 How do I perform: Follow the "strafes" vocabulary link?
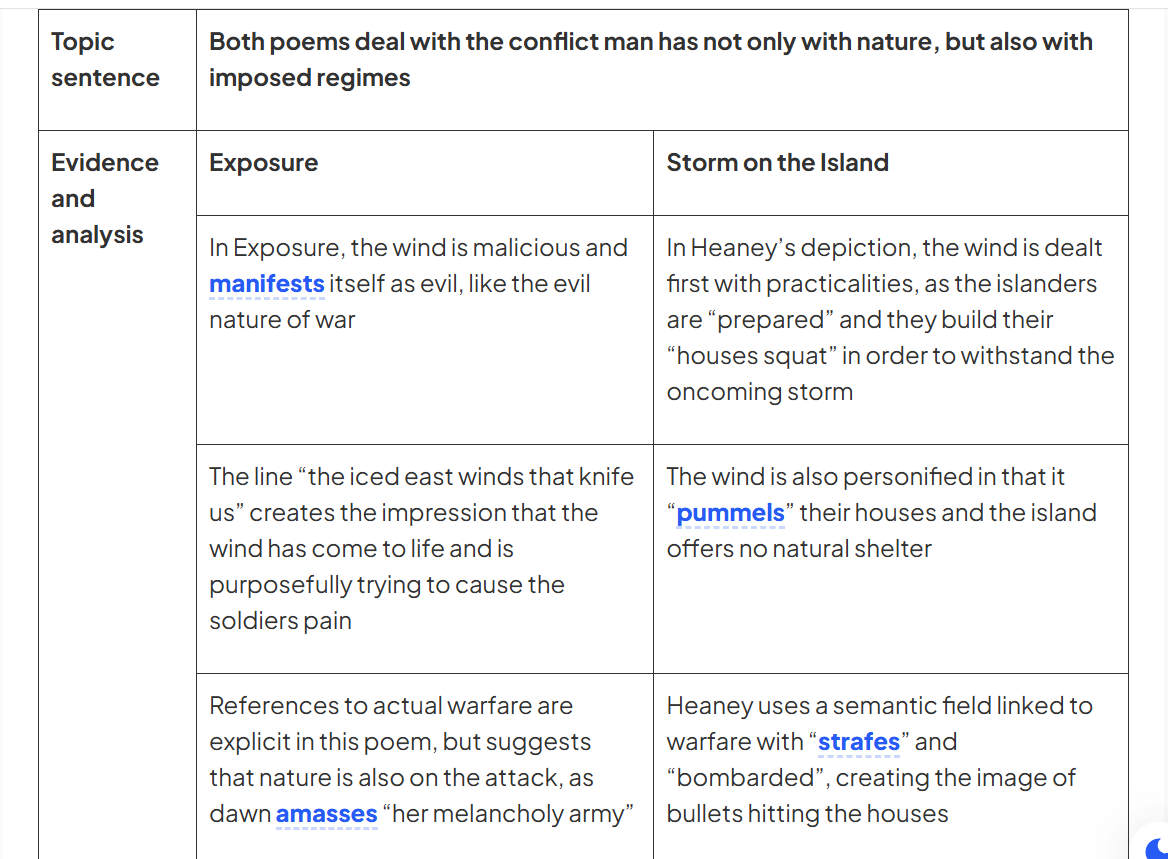pos(859,741)
